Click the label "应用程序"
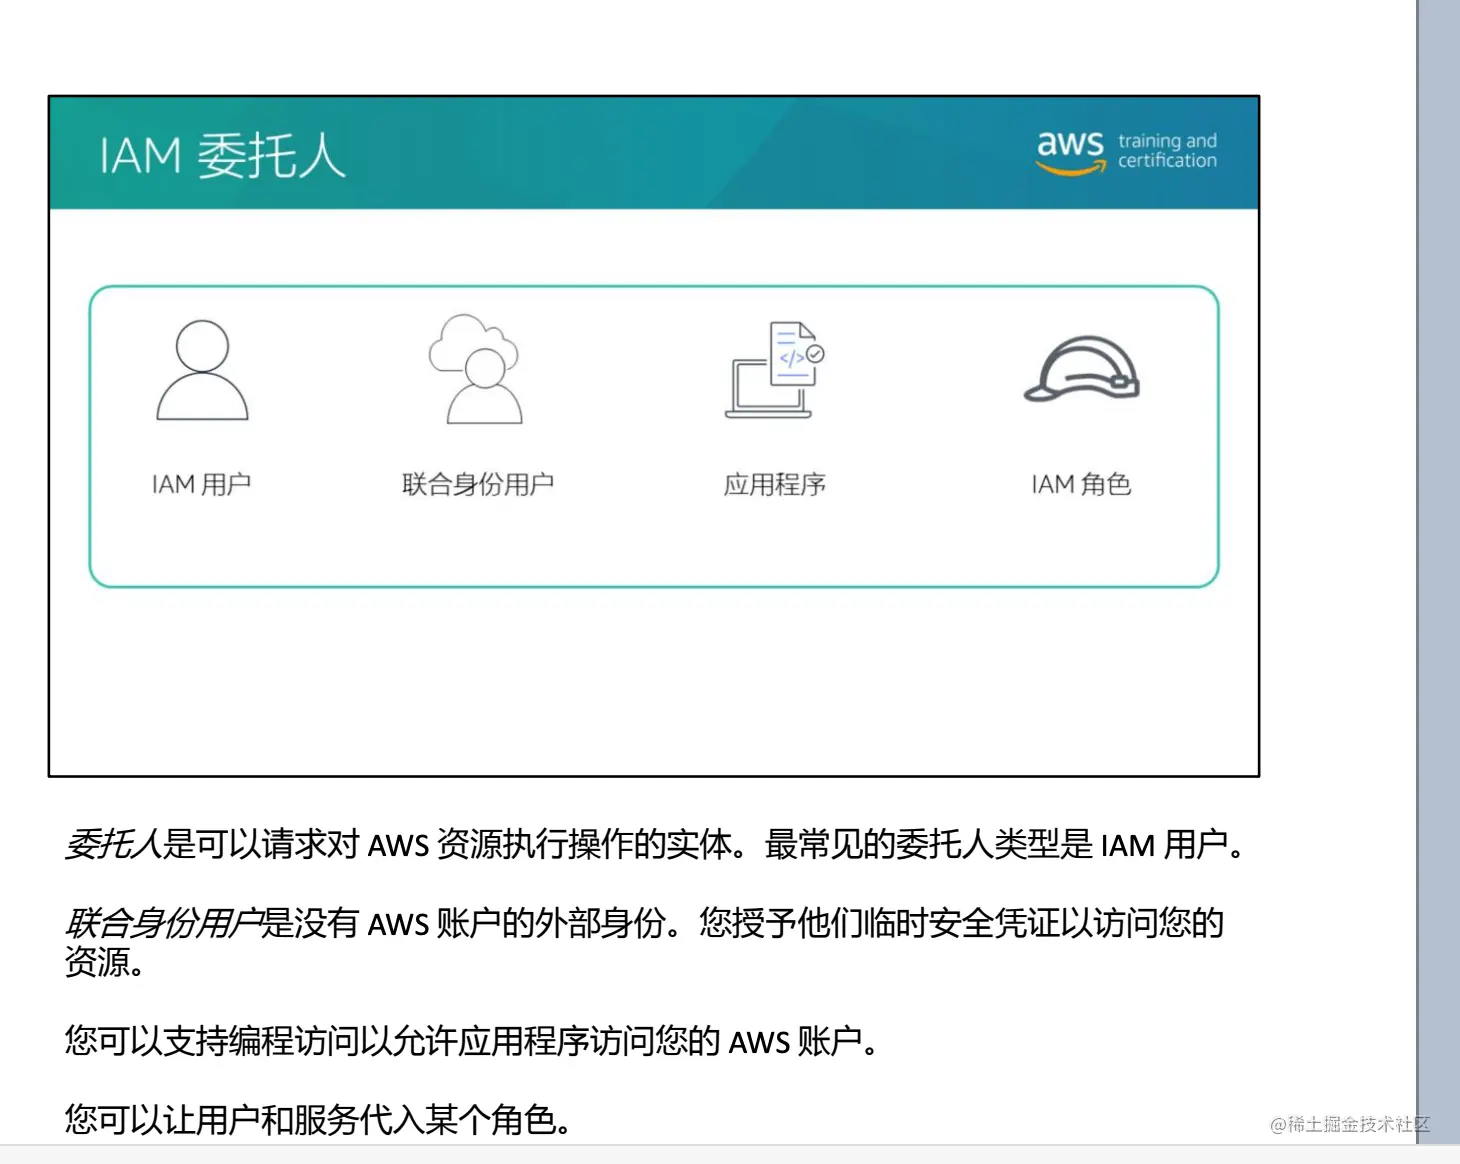Screen dimensions: 1460x1164 coord(775,485)
